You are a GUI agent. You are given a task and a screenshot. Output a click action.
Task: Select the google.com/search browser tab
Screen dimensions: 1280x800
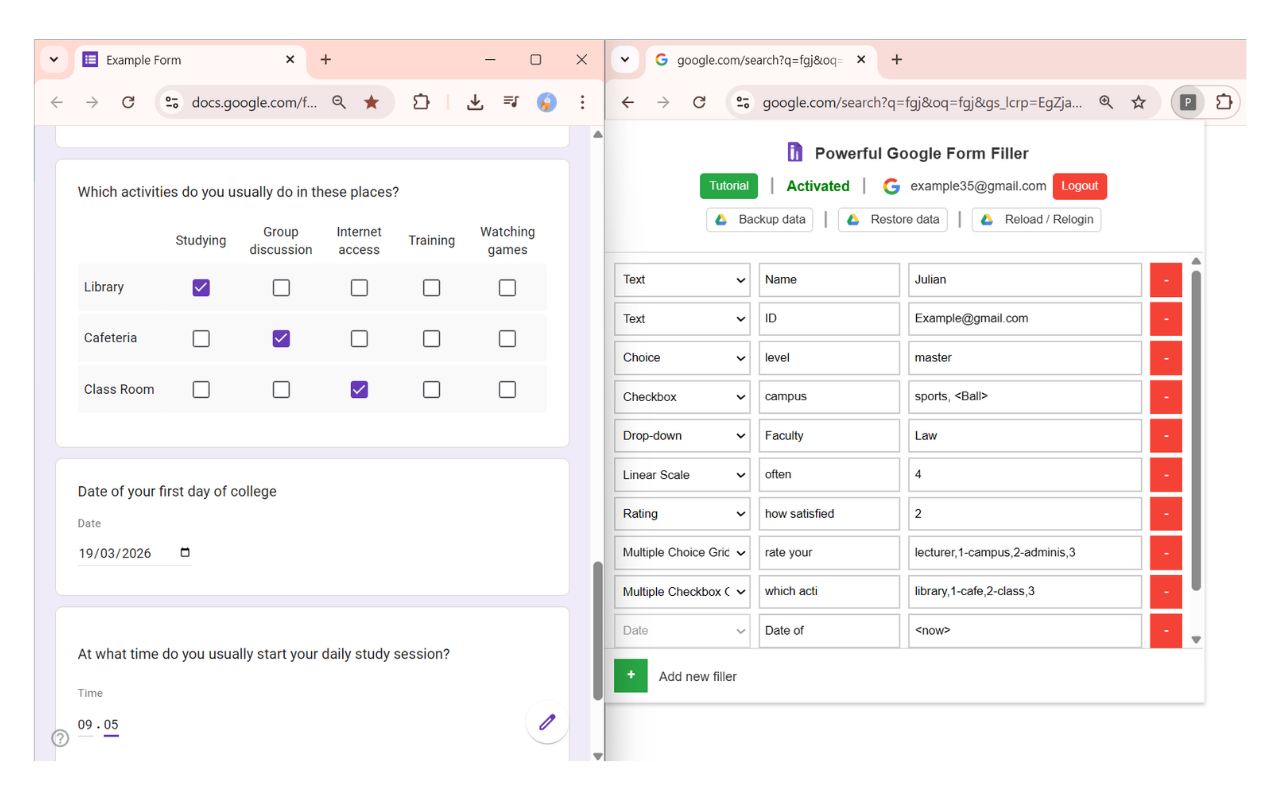(760, 60)
